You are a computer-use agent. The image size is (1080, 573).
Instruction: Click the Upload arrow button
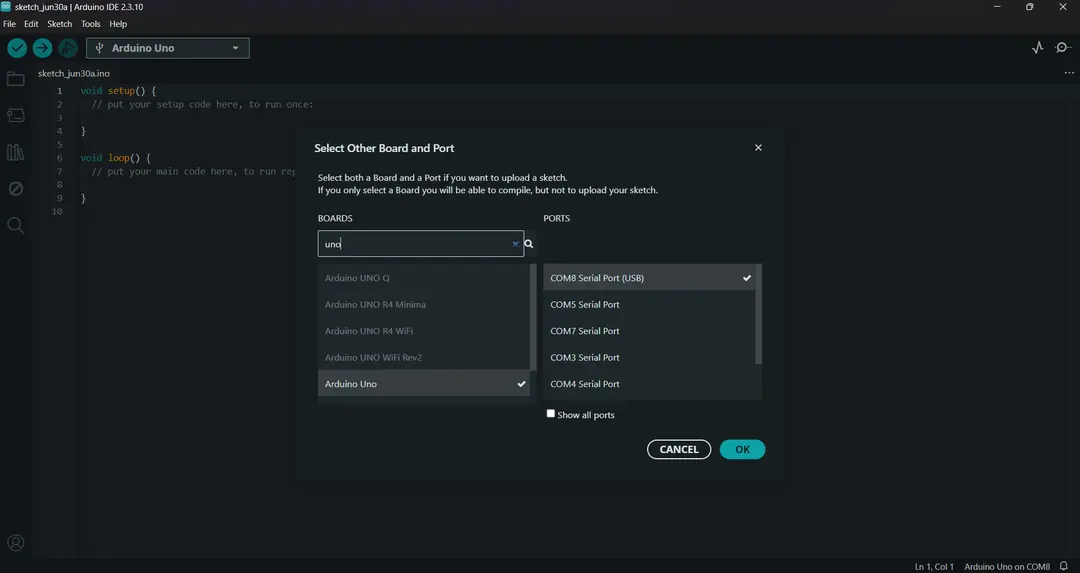tap(42, 48)
